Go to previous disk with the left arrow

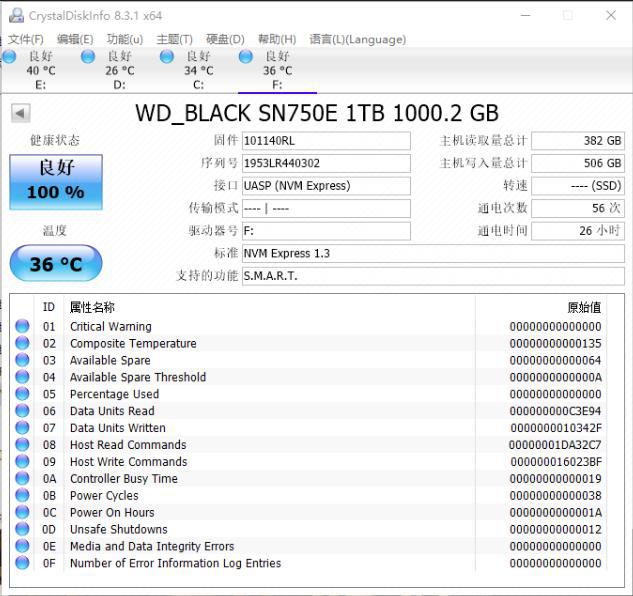pos(20,113)
